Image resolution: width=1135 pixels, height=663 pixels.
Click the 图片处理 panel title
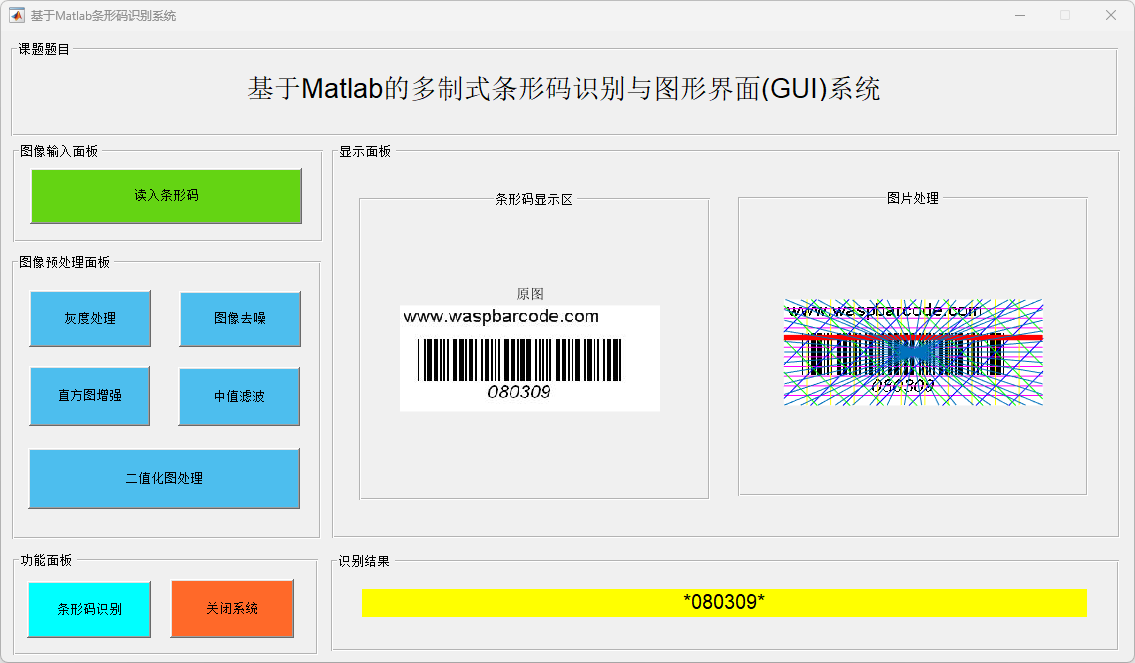click(913, 198)
